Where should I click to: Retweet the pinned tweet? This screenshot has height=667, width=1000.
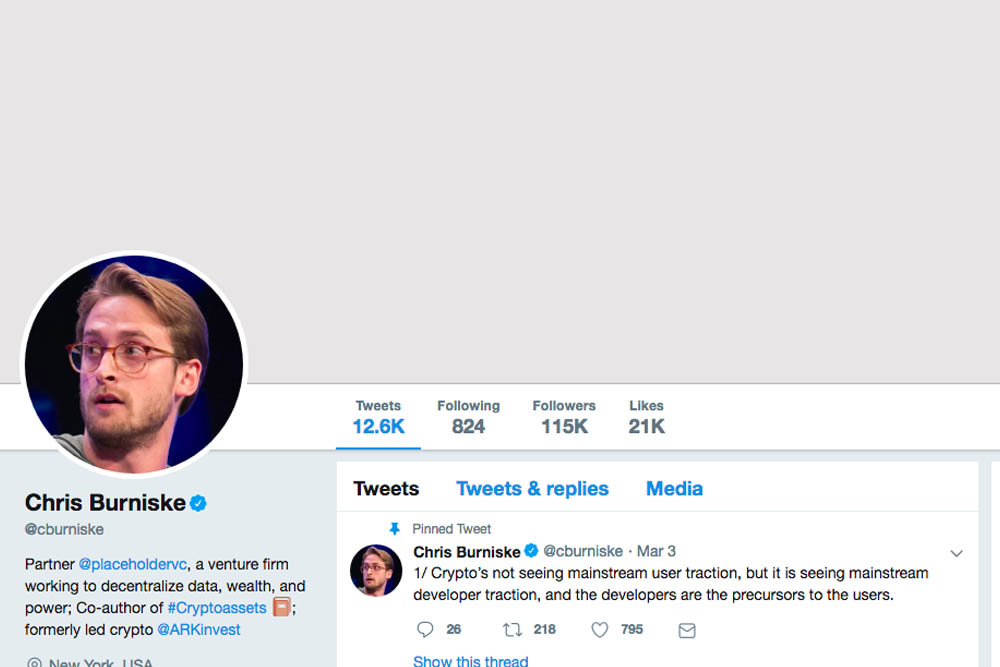point(512,630)
